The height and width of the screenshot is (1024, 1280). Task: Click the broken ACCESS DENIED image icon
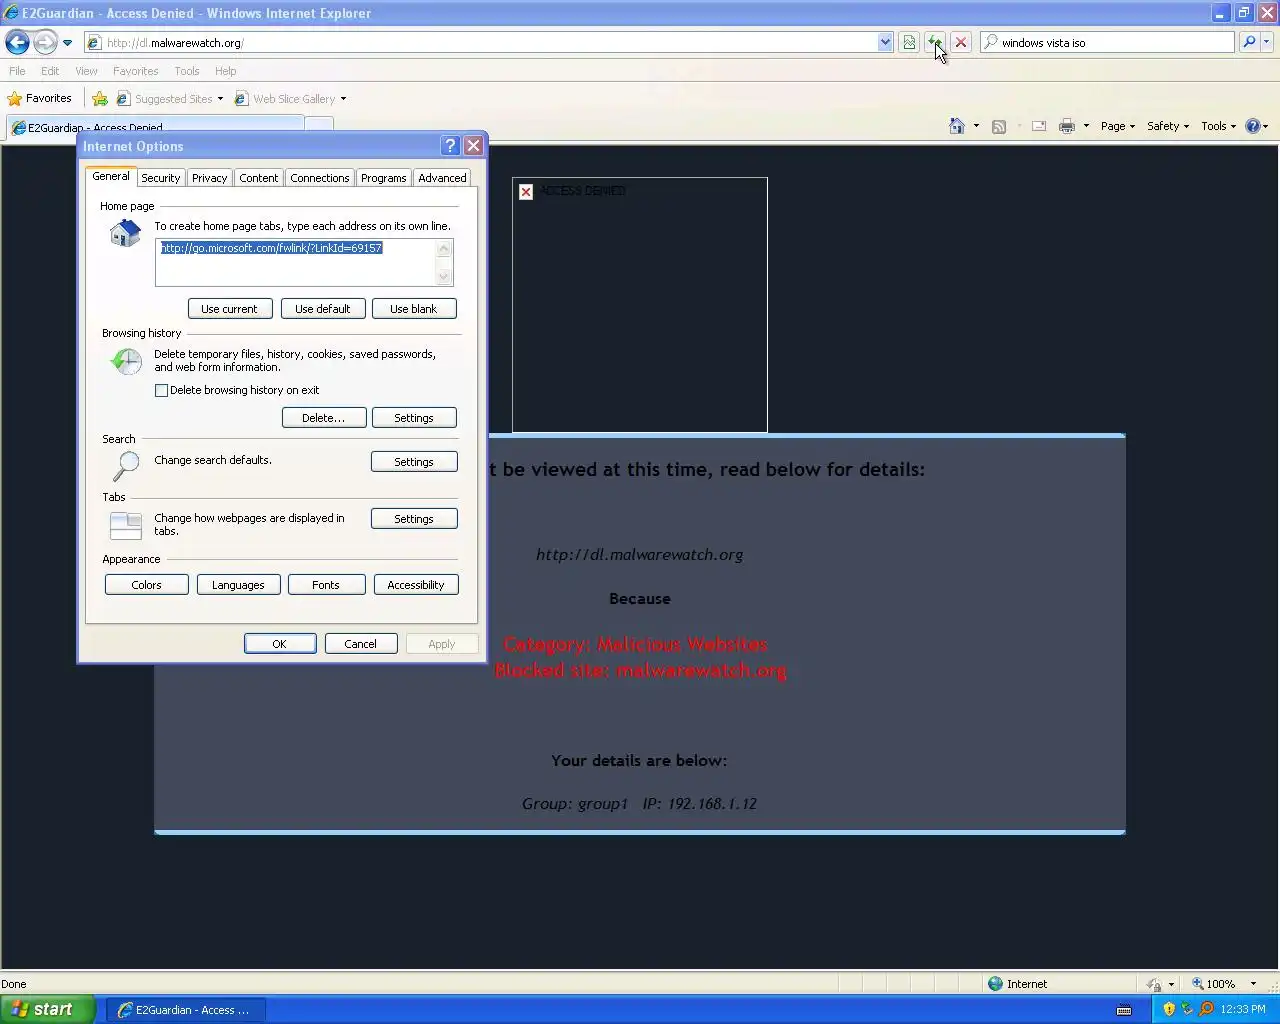pos(526,192)
